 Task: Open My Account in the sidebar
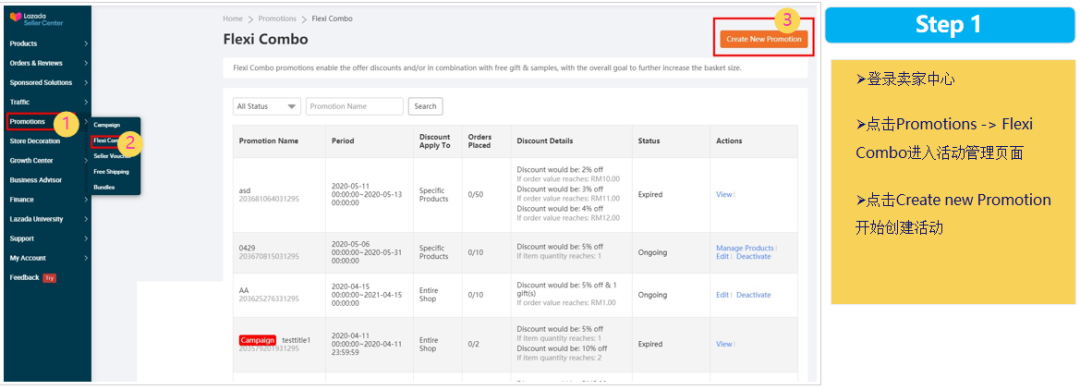point(28,258)
